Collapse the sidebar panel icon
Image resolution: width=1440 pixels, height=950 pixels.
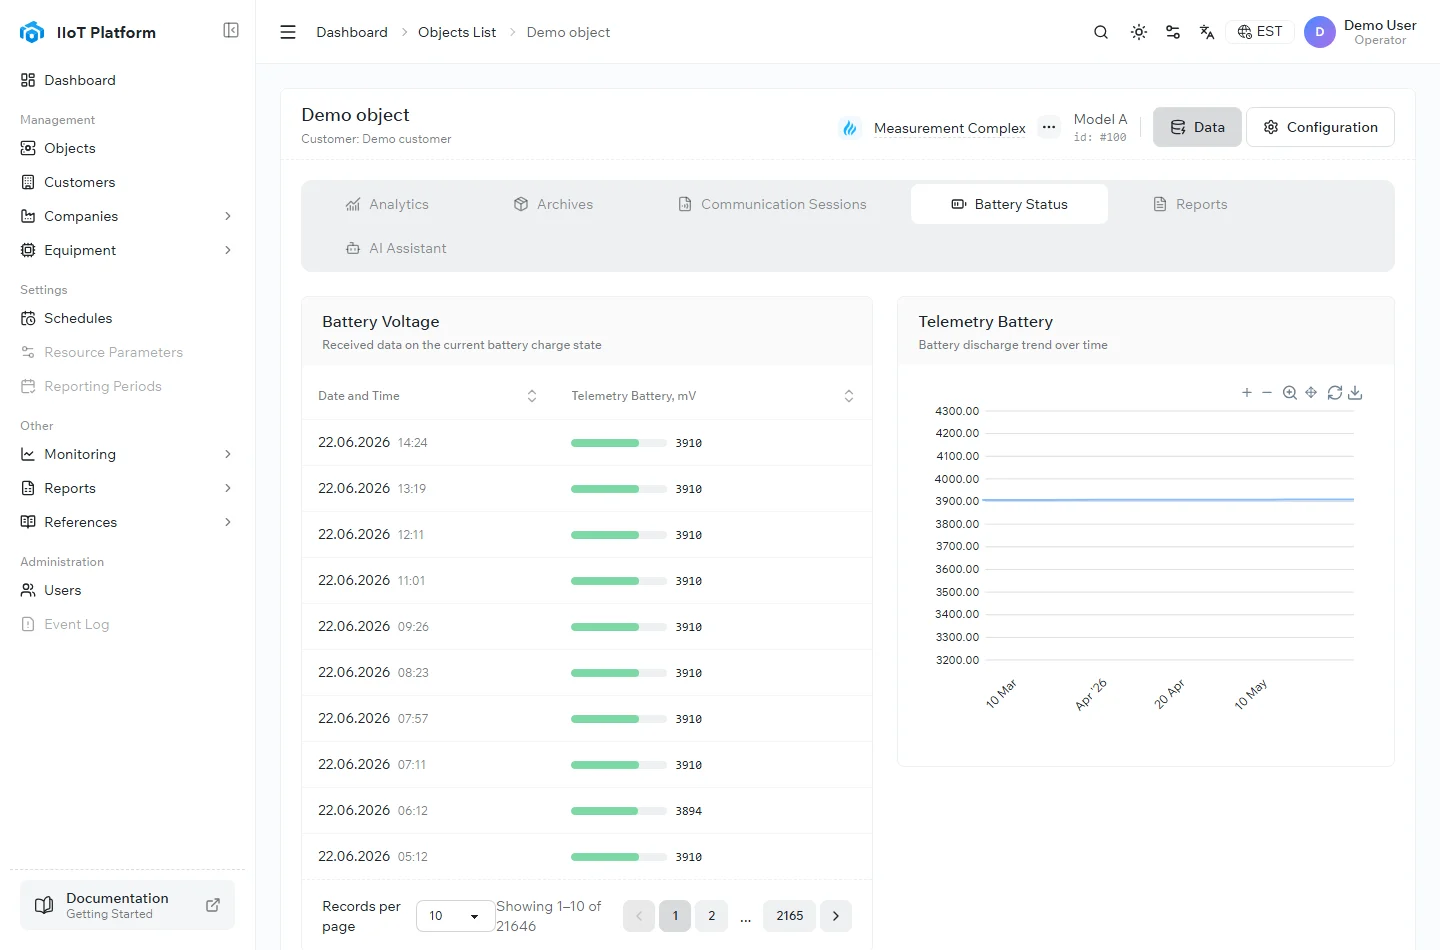click(231, 31)
